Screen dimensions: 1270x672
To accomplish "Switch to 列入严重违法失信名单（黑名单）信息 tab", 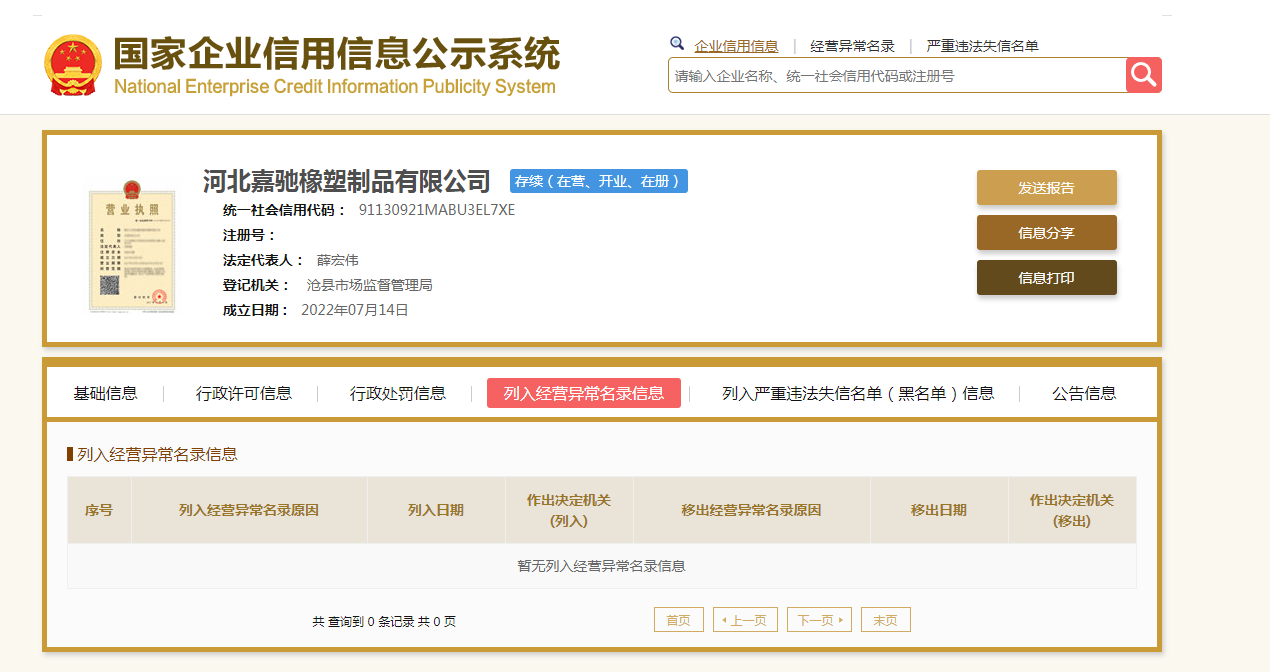I will click(x=858, y=393).
